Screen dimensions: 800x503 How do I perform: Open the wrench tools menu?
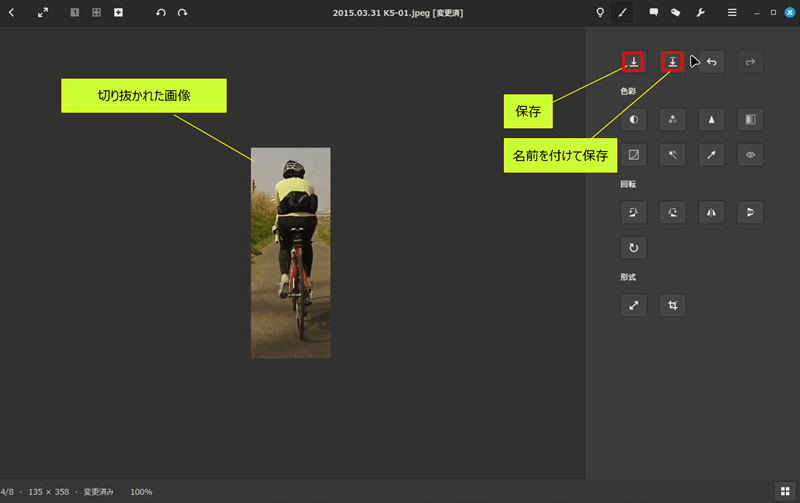(x=701, y=12)
